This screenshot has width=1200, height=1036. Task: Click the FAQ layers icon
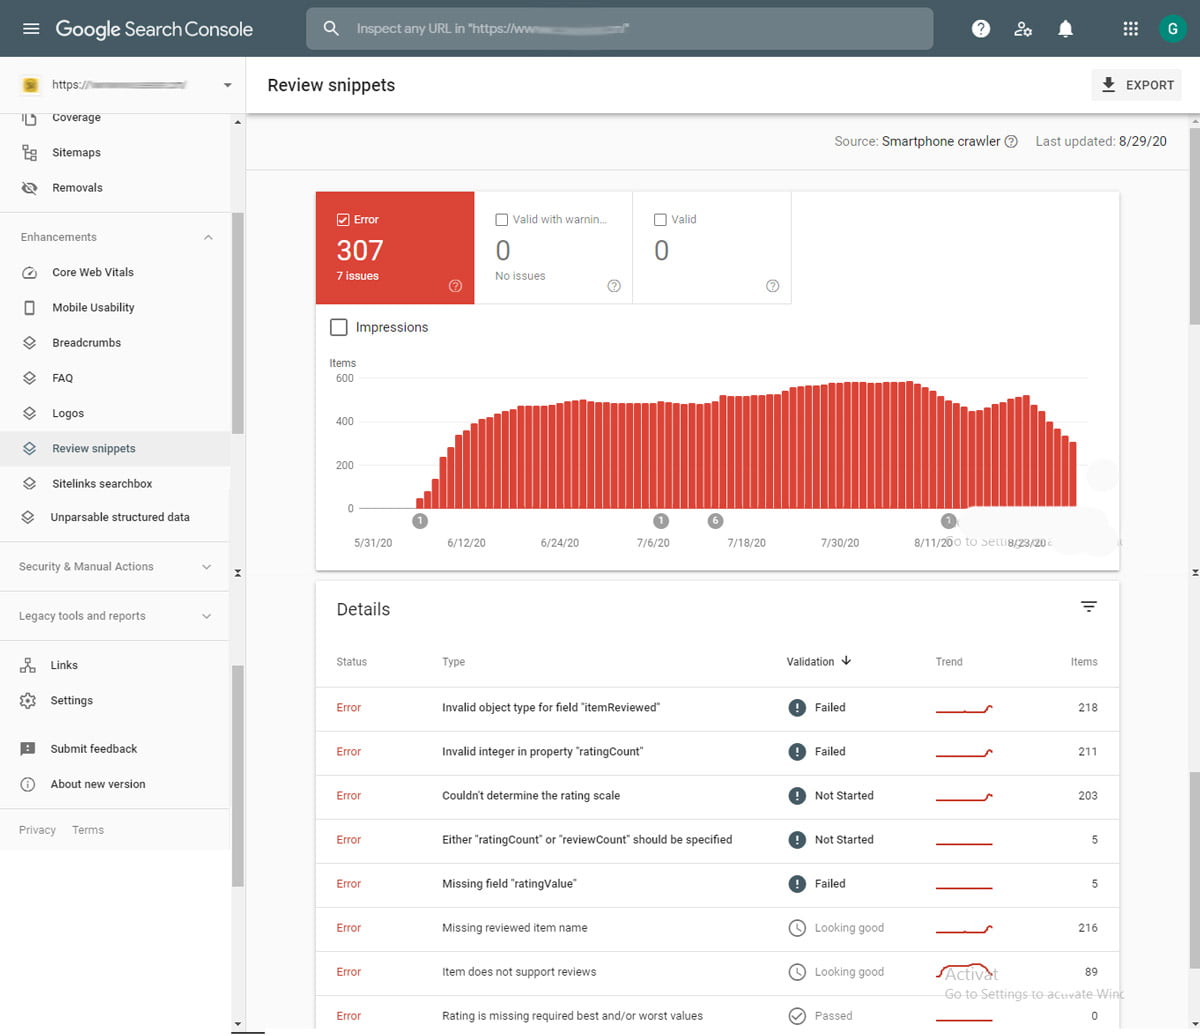point(30,378)
